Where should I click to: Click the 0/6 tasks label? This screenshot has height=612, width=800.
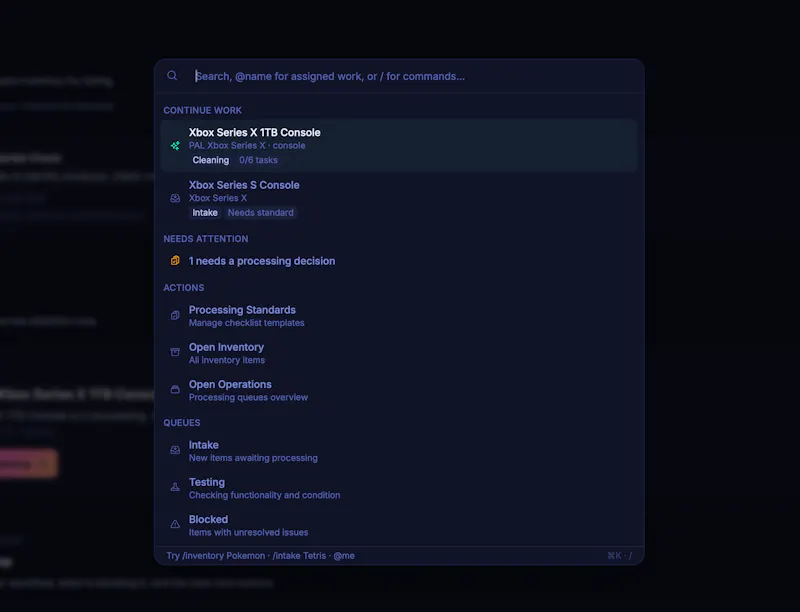[x=258, y=160]
